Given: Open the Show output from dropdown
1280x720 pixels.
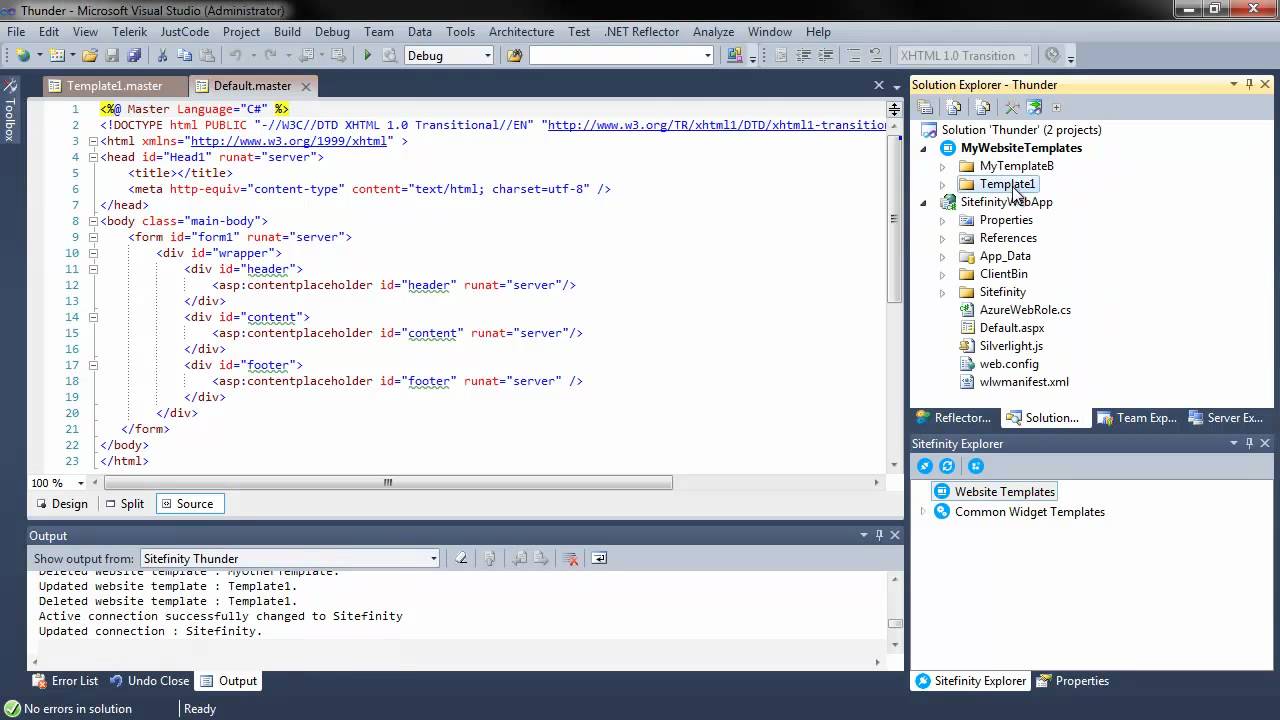Looking at the screenshot, I should 433,559.
